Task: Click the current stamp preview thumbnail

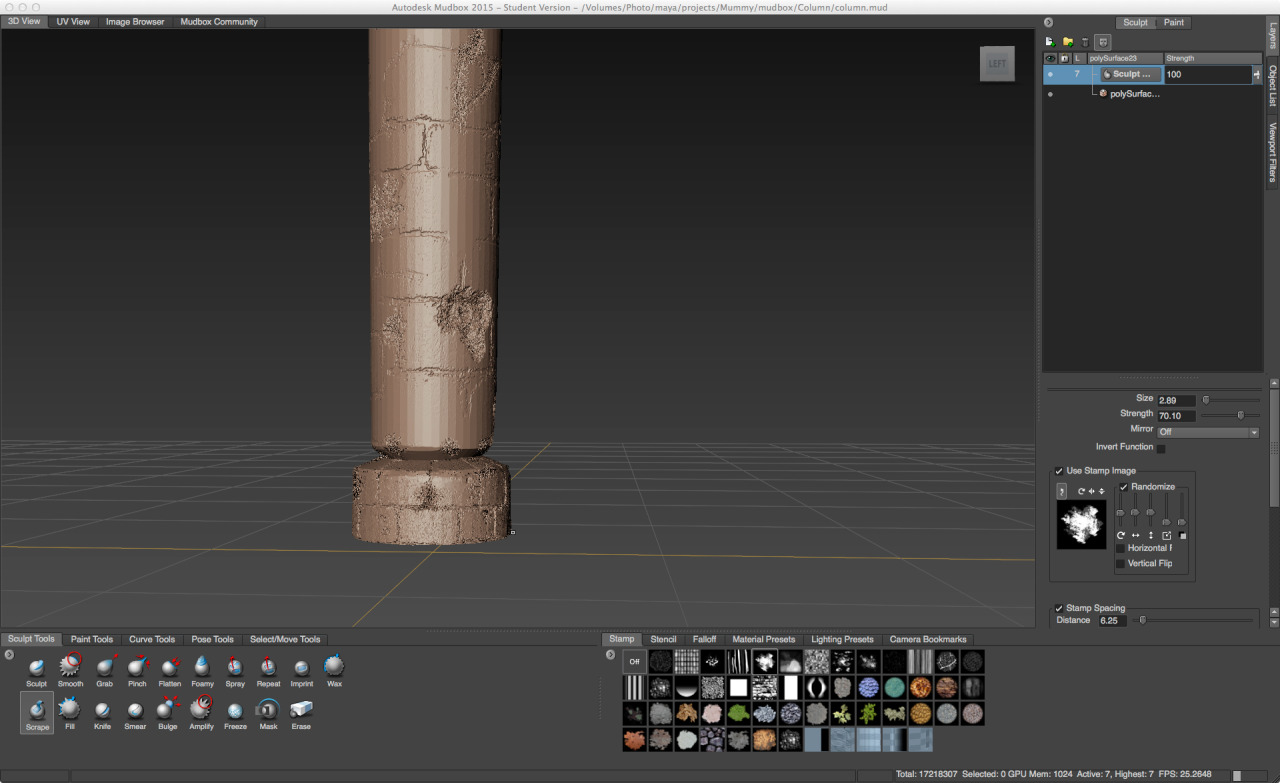Action: (1081, 524)
